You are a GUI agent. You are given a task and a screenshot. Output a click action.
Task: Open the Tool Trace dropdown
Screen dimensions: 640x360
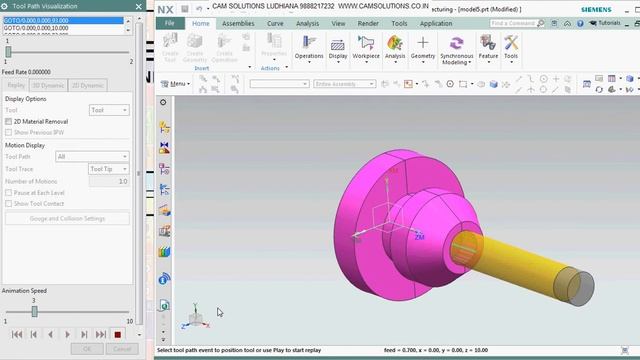click(109, 169)
